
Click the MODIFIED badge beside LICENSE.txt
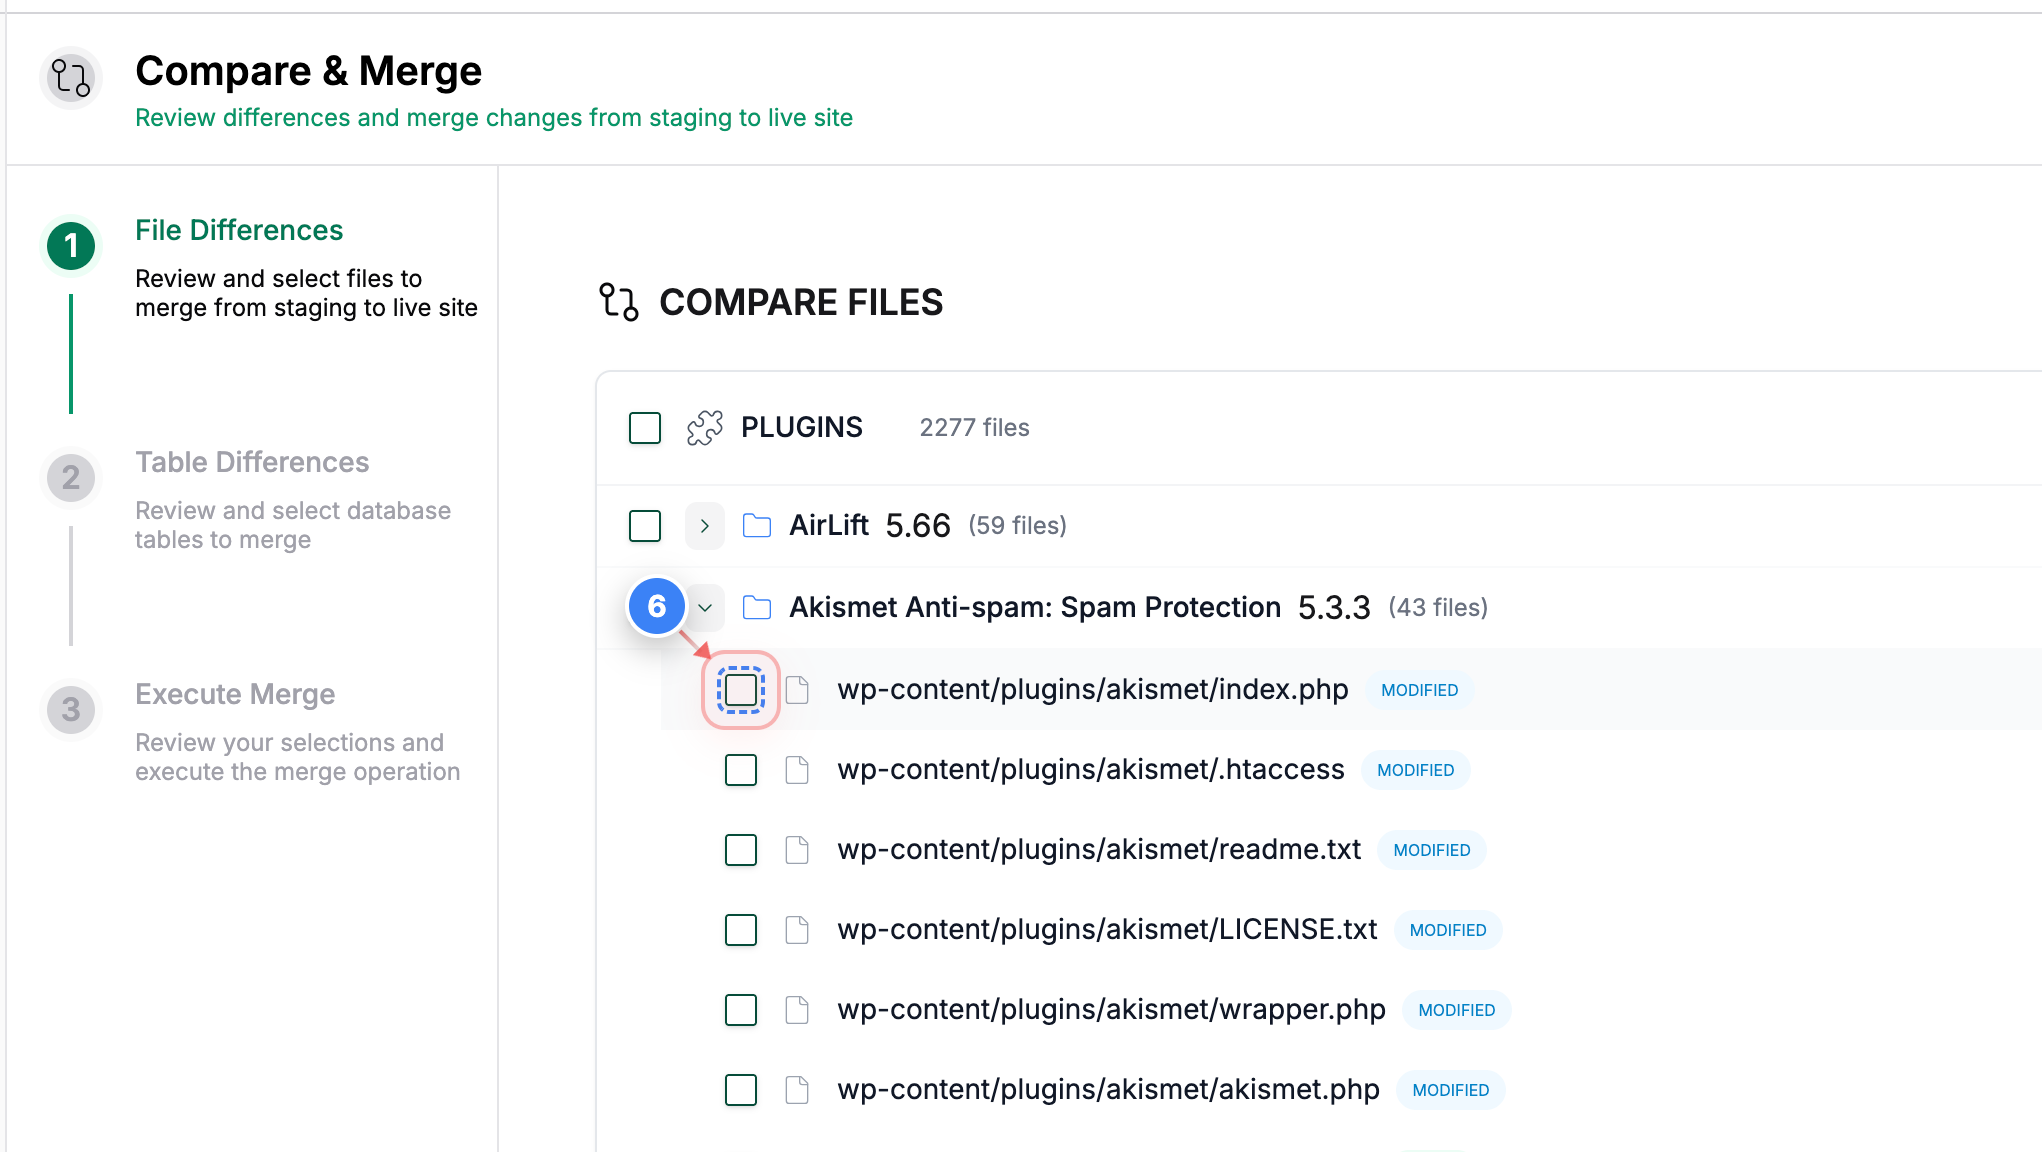[x=1447, y=930]
